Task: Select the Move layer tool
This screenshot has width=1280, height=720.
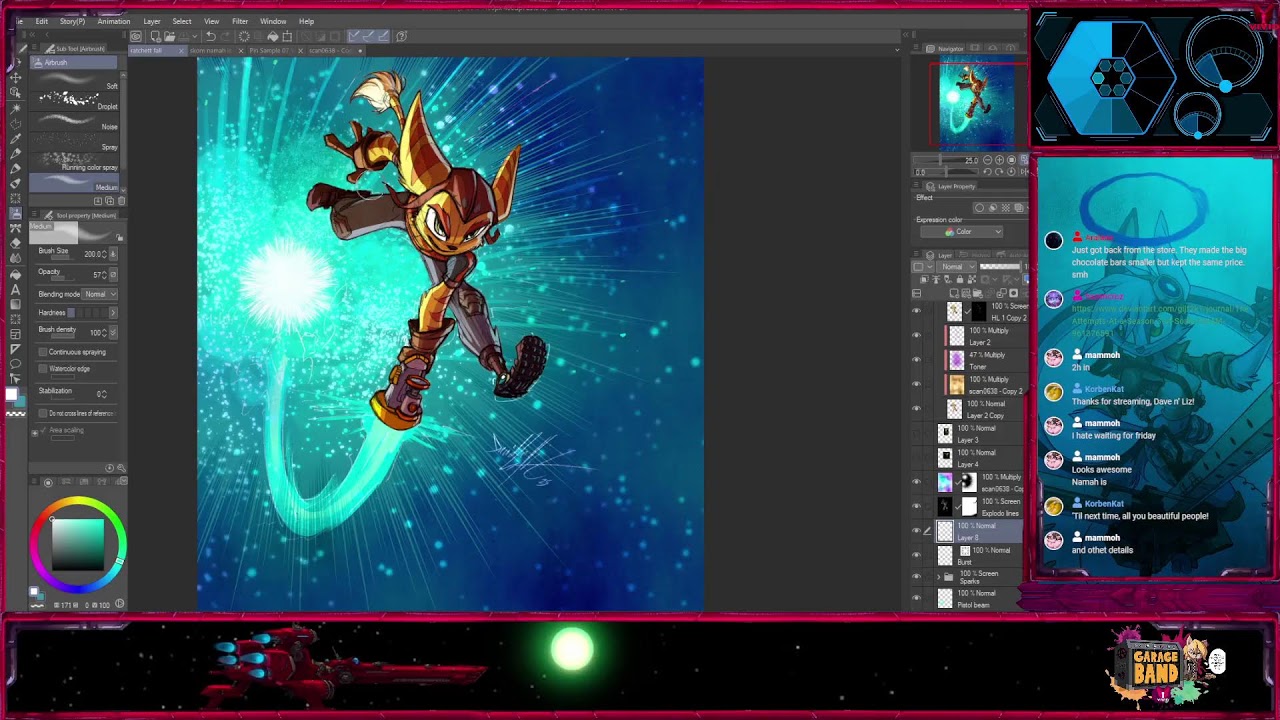Action: pos(16,77)
